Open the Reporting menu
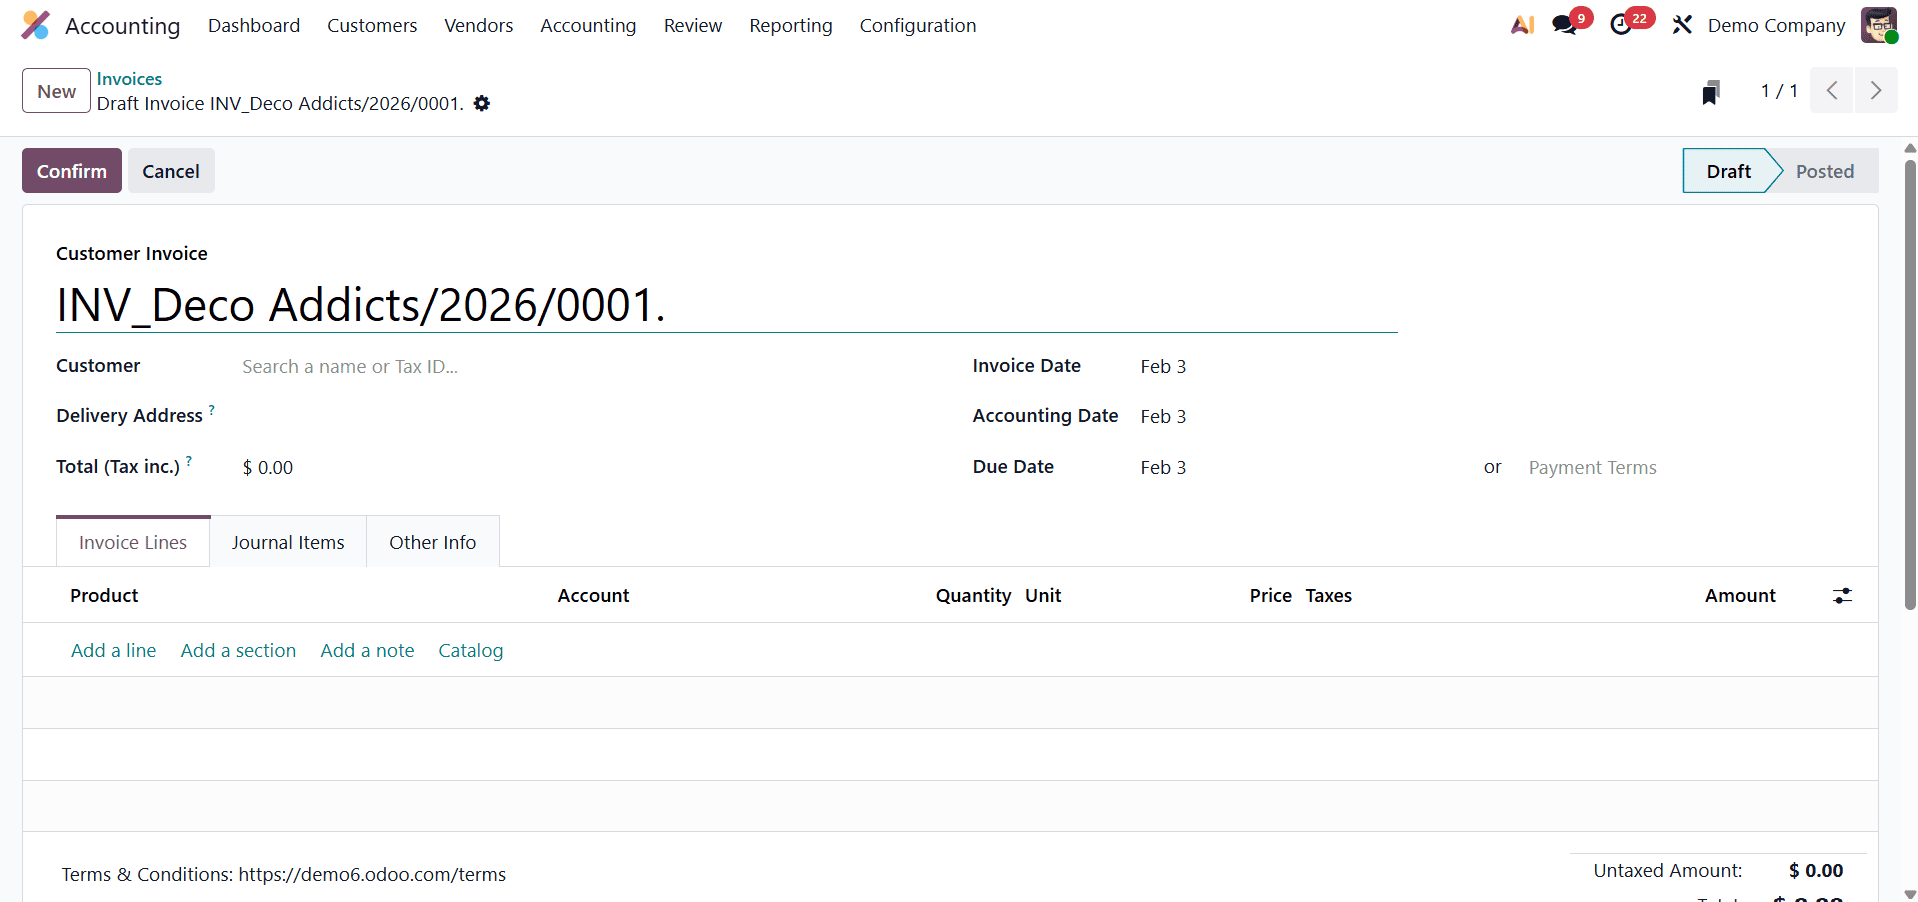This screenshot has height=902, width=1918. tap(790, 25)
